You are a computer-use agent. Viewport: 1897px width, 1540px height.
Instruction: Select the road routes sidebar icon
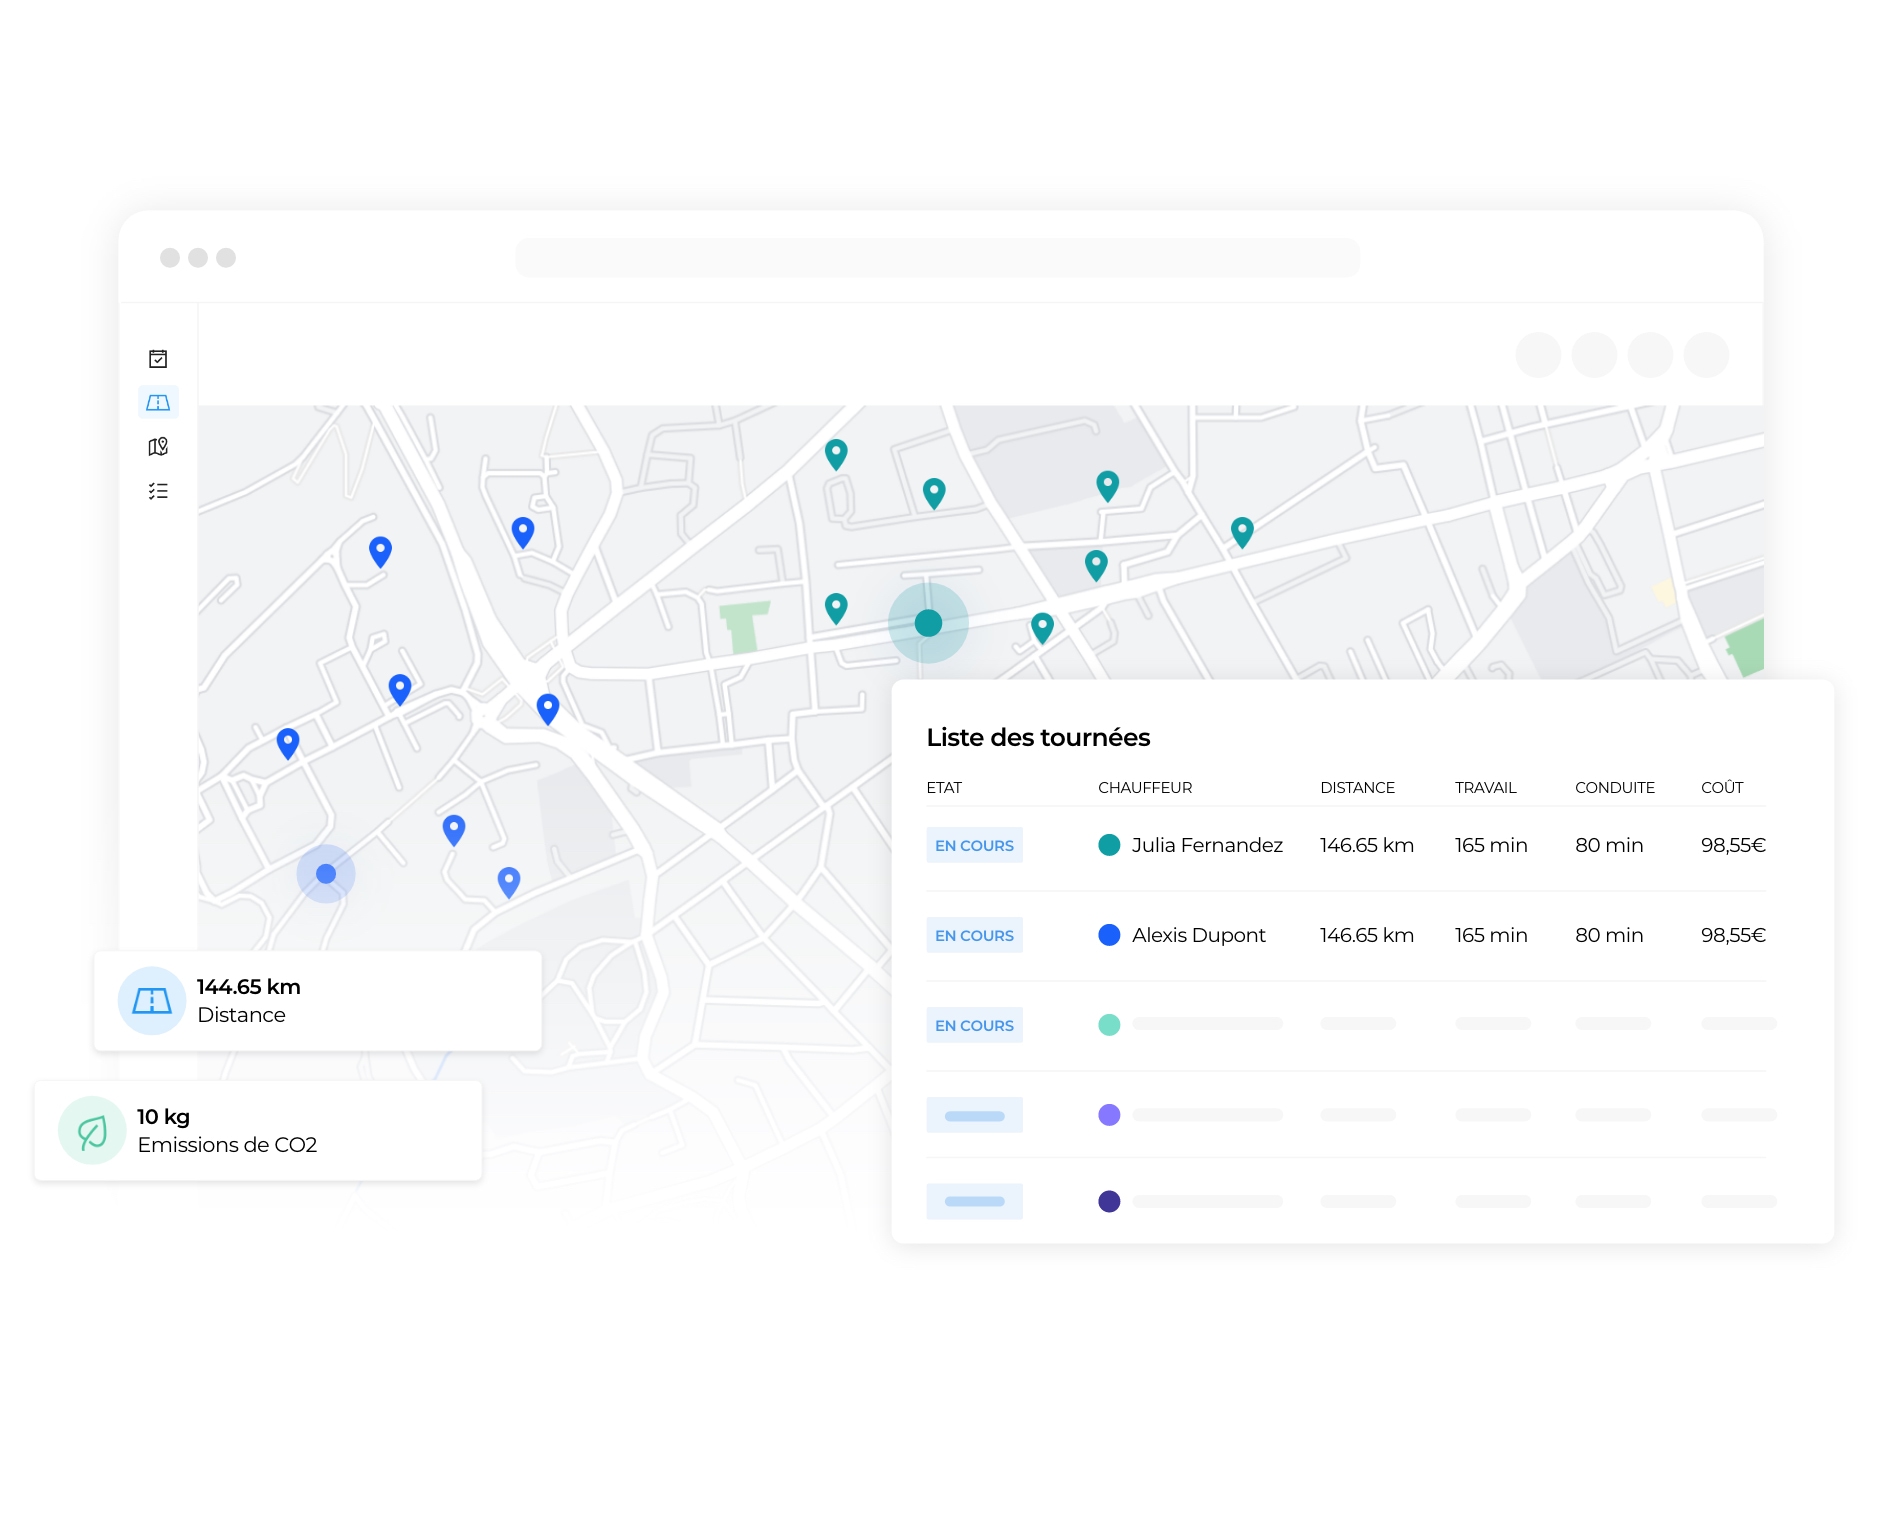(158, 402)
